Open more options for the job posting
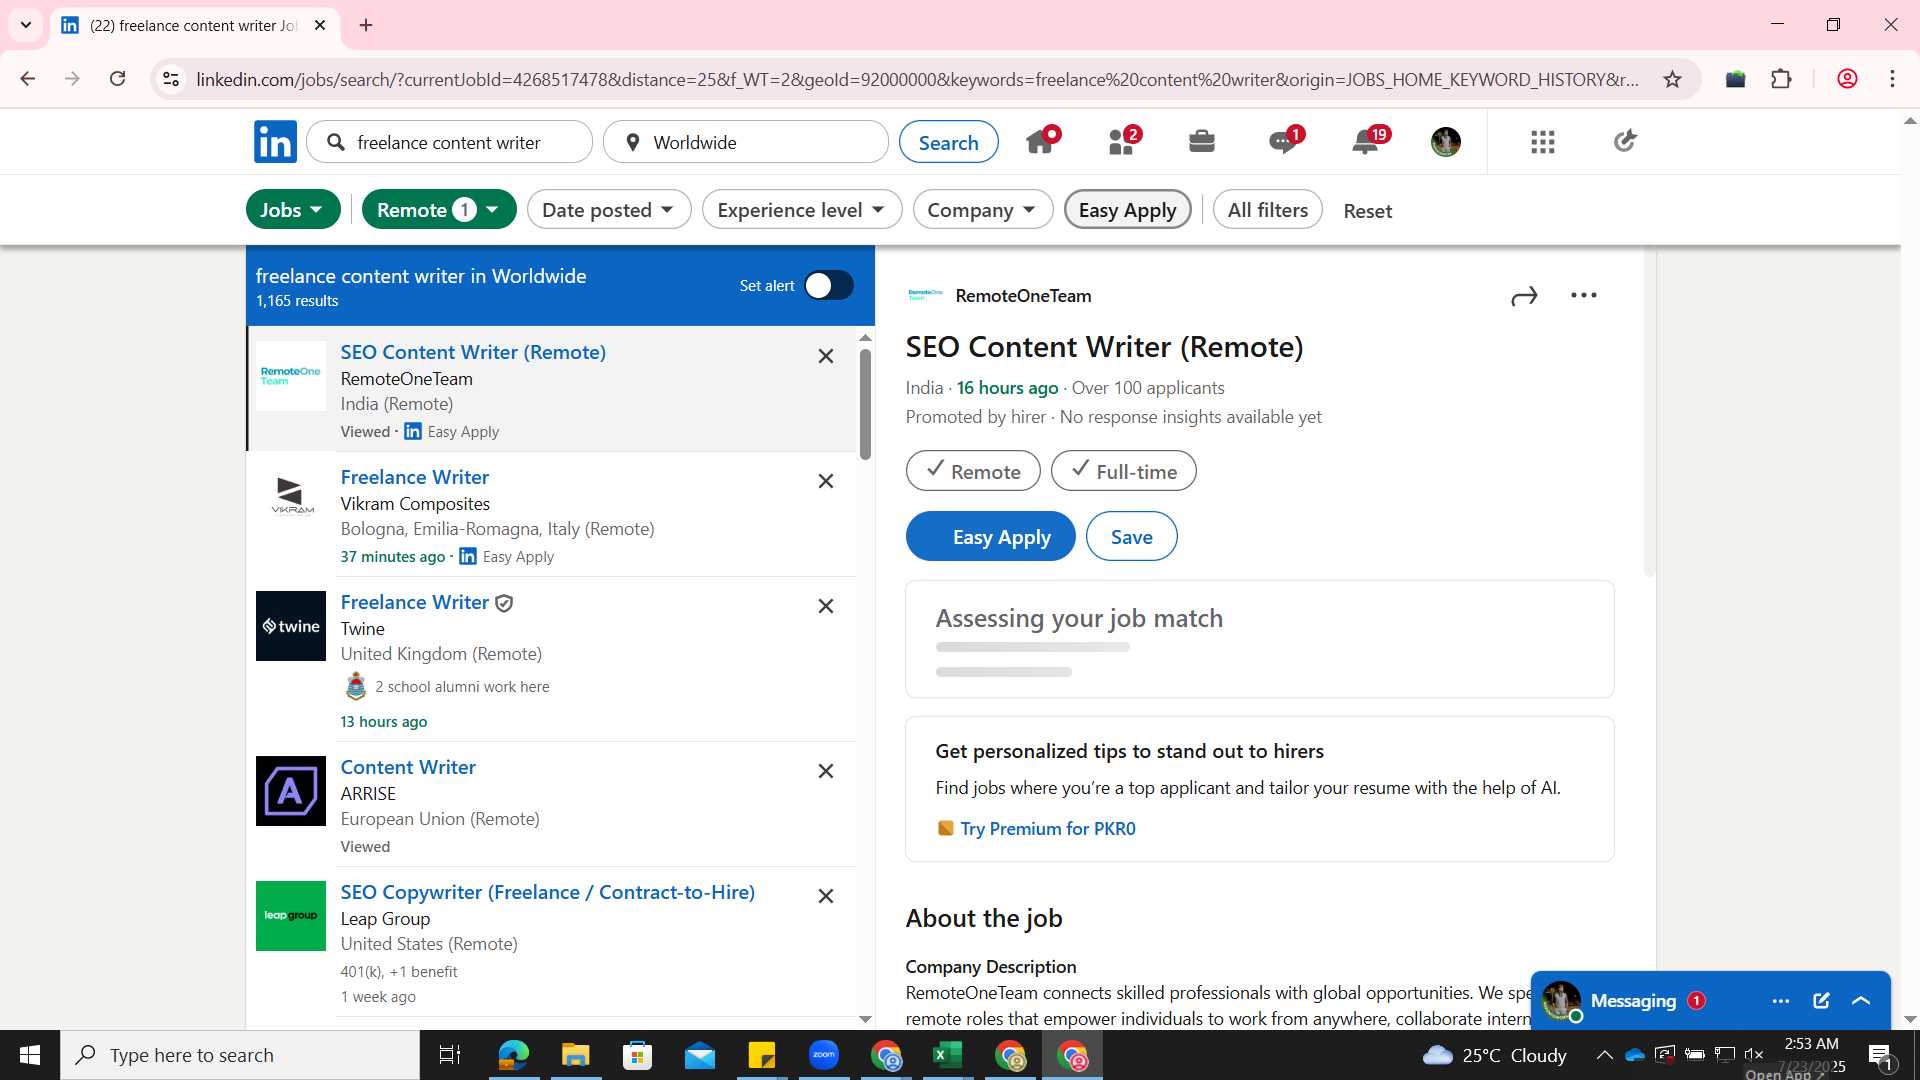Screen dimensions: 1920x1080 click(x=1584, y=295)
